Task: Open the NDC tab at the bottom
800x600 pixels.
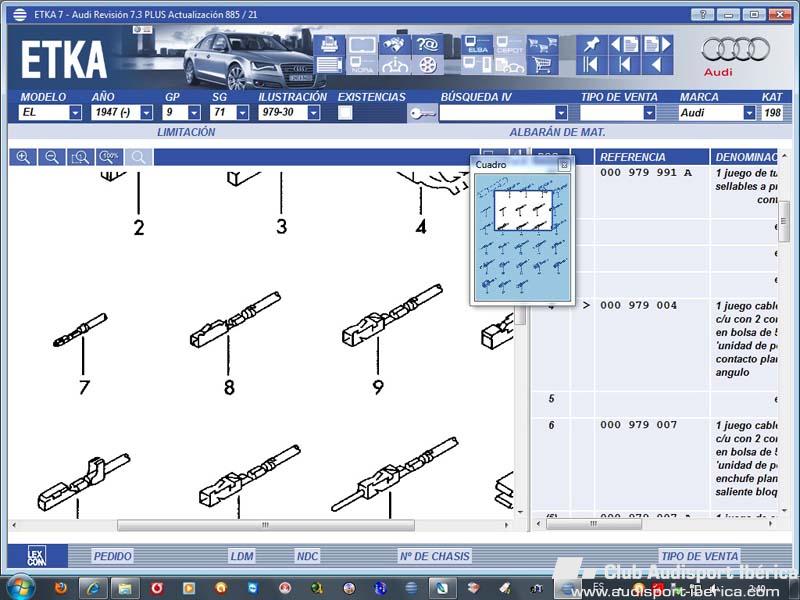Action: point(307,556)
